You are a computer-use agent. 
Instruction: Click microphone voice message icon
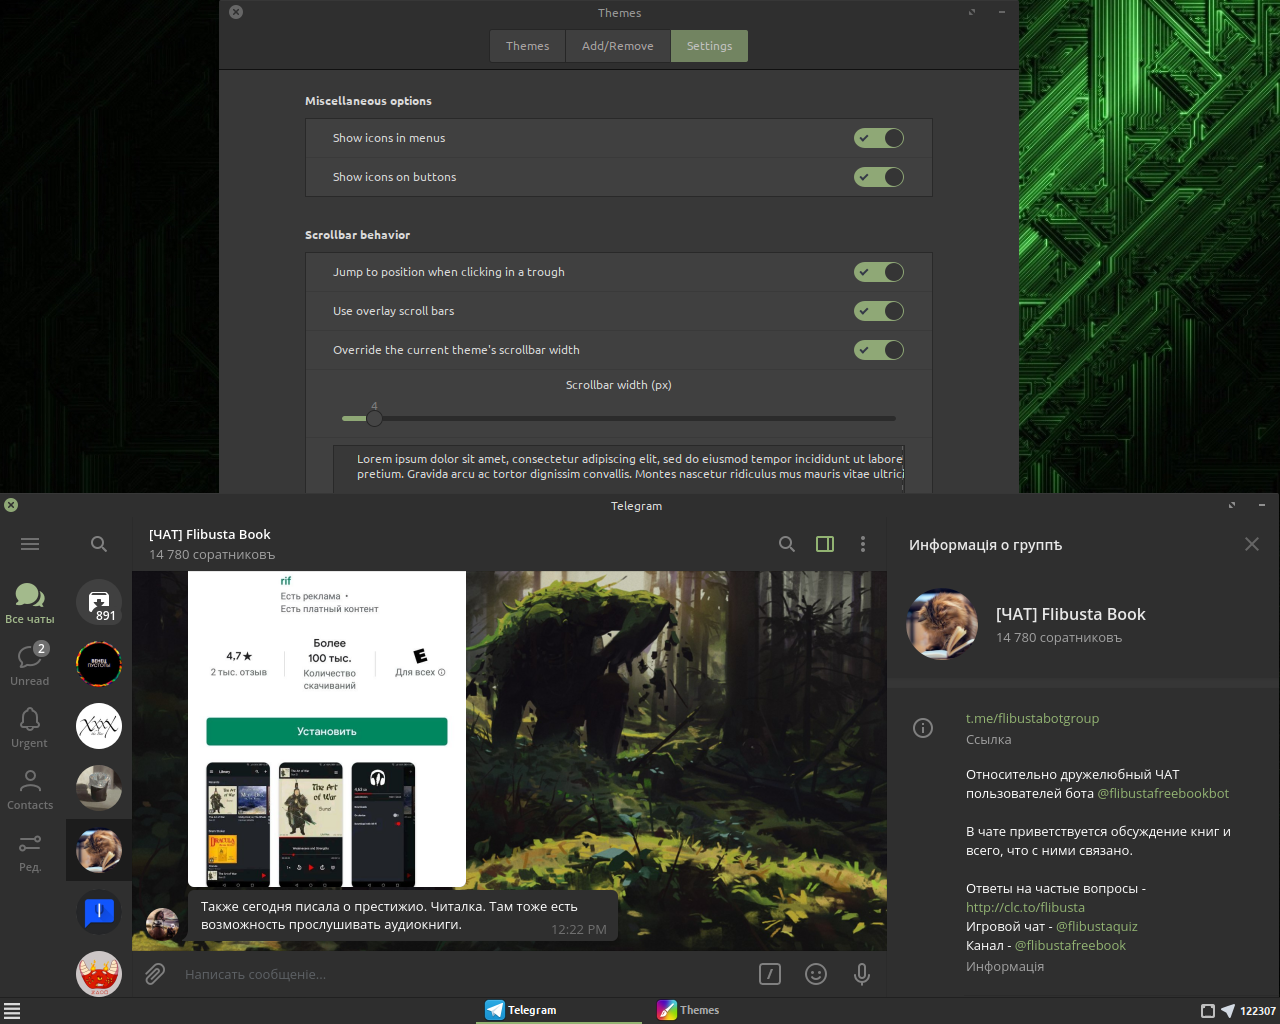pyautogui.click(x=862, y=974)
